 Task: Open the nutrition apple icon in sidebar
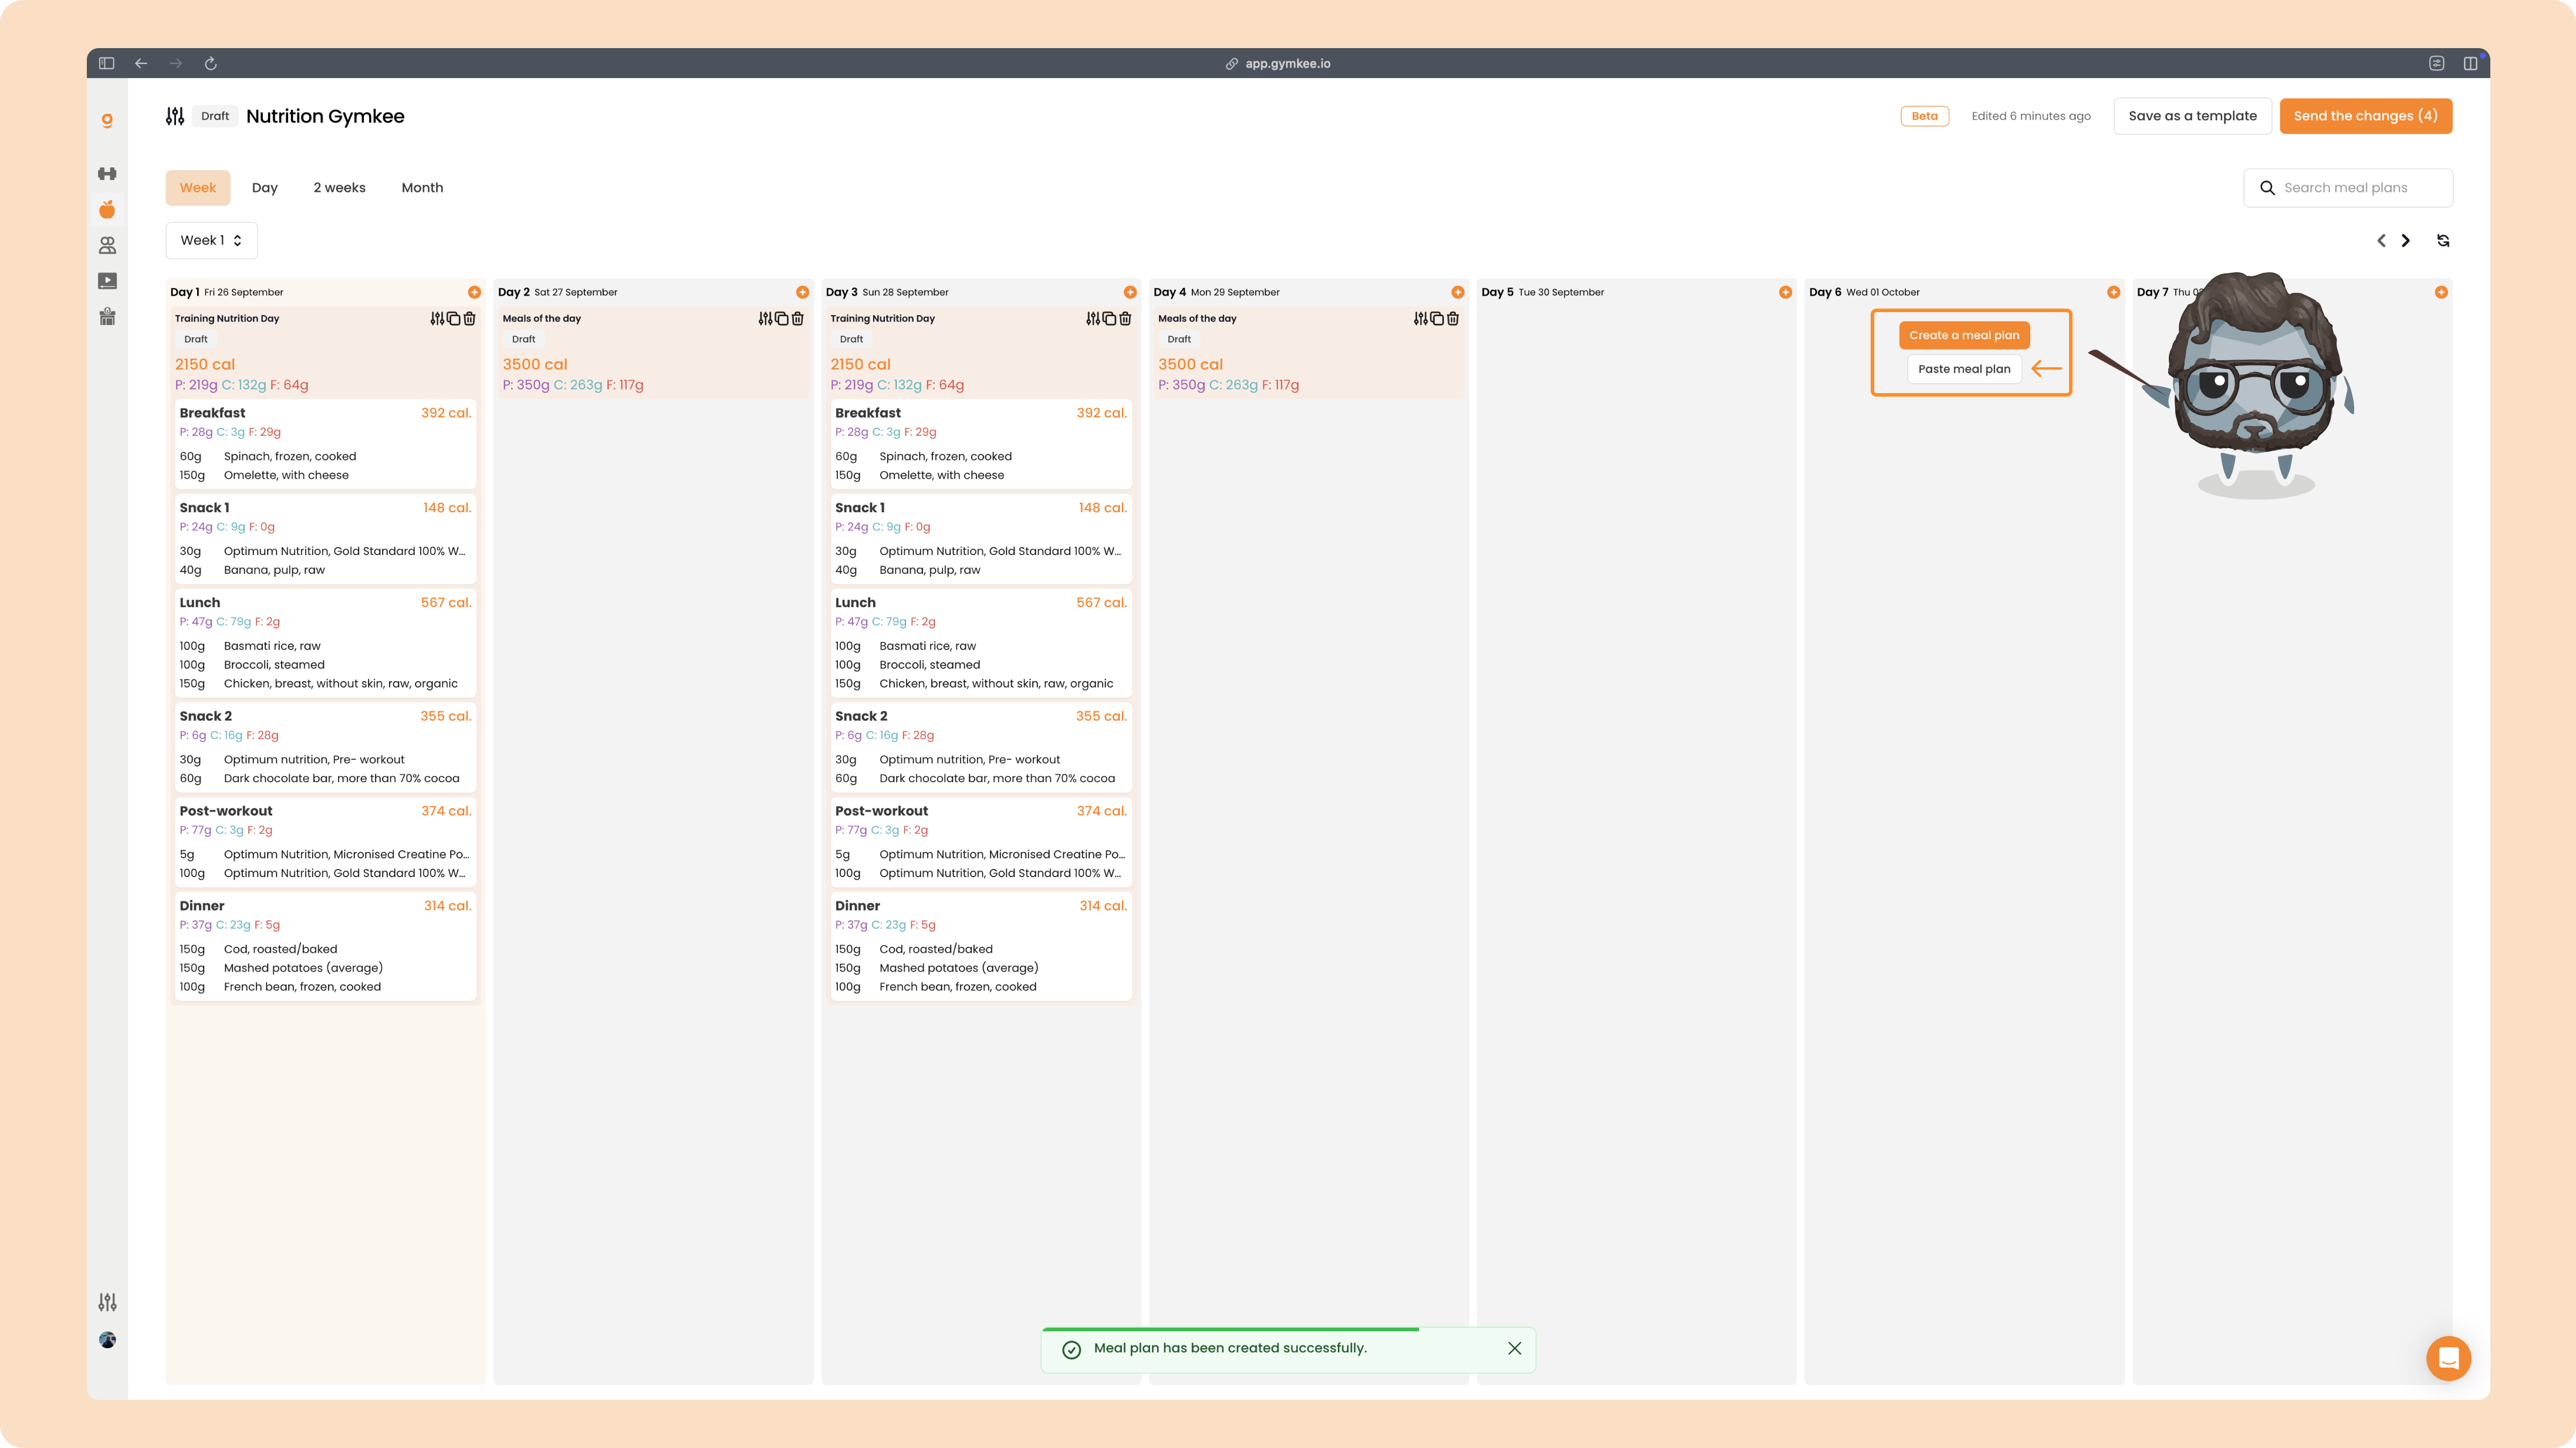[107, 209]
